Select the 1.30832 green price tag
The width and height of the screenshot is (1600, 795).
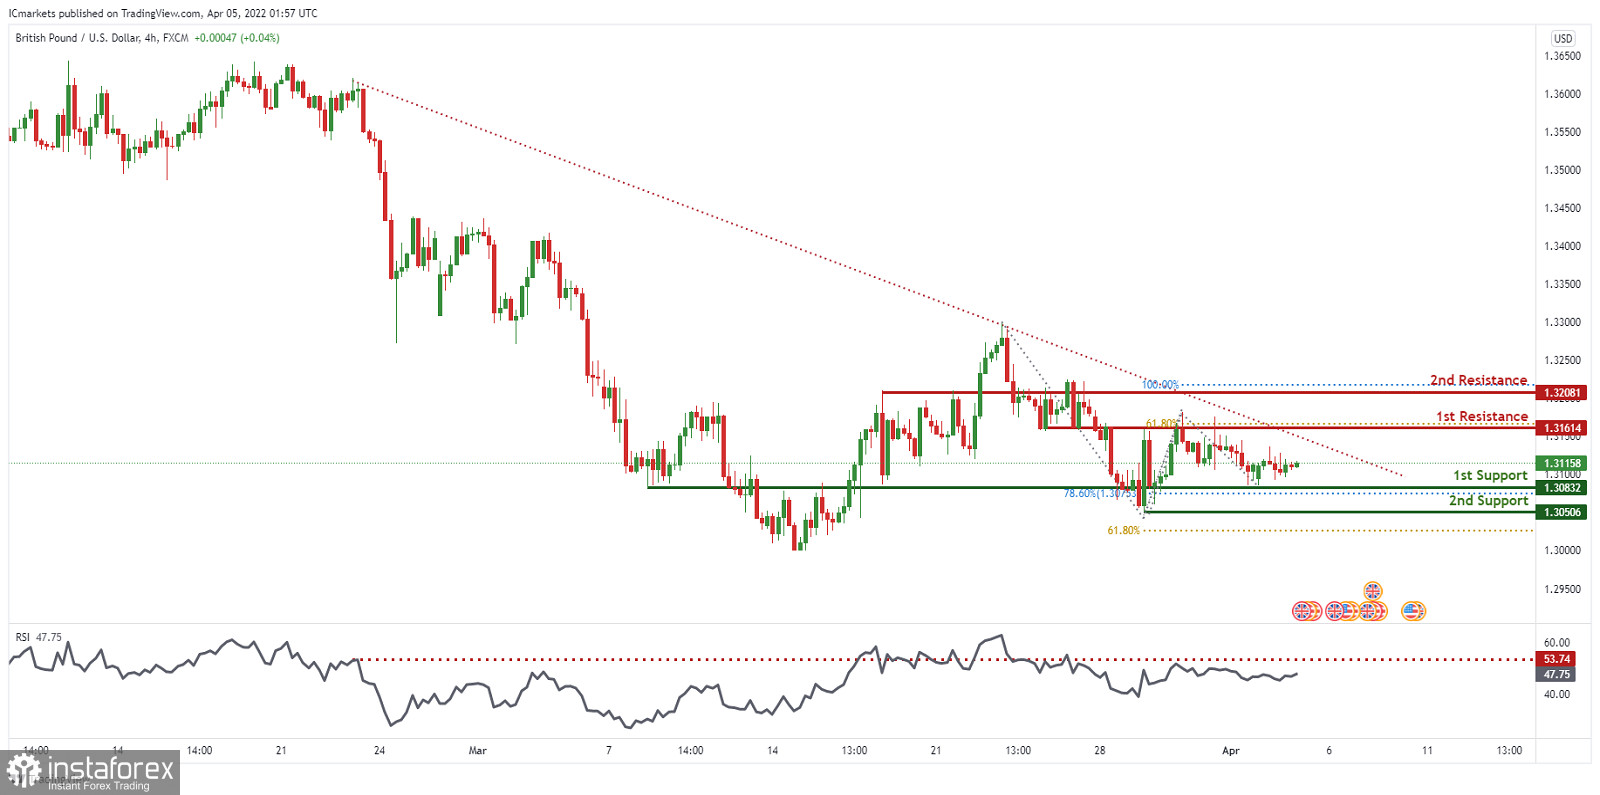click(x=1562, y=488)
